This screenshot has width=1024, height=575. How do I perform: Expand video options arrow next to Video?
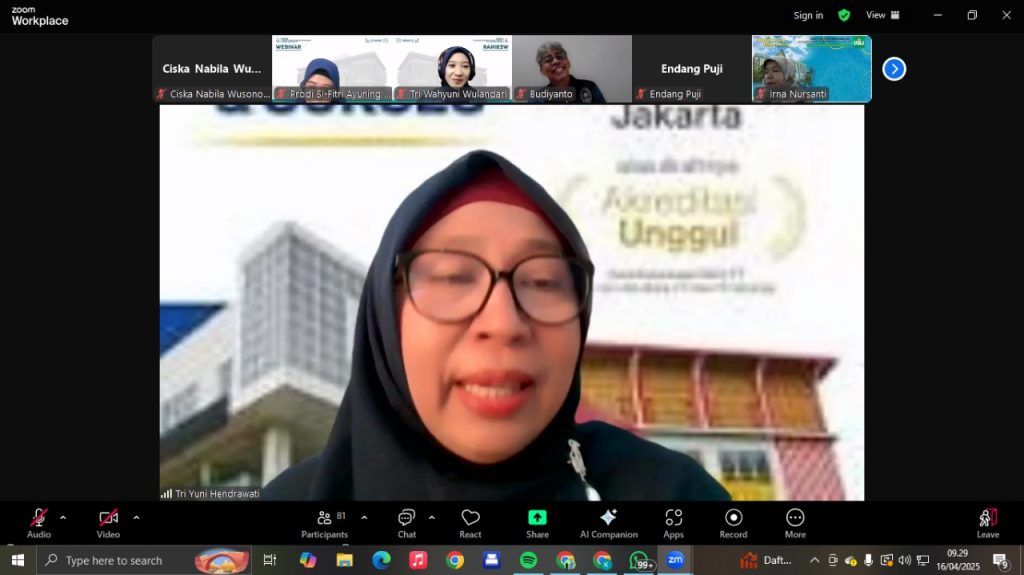pyautogui.click(x=136, y=518)
